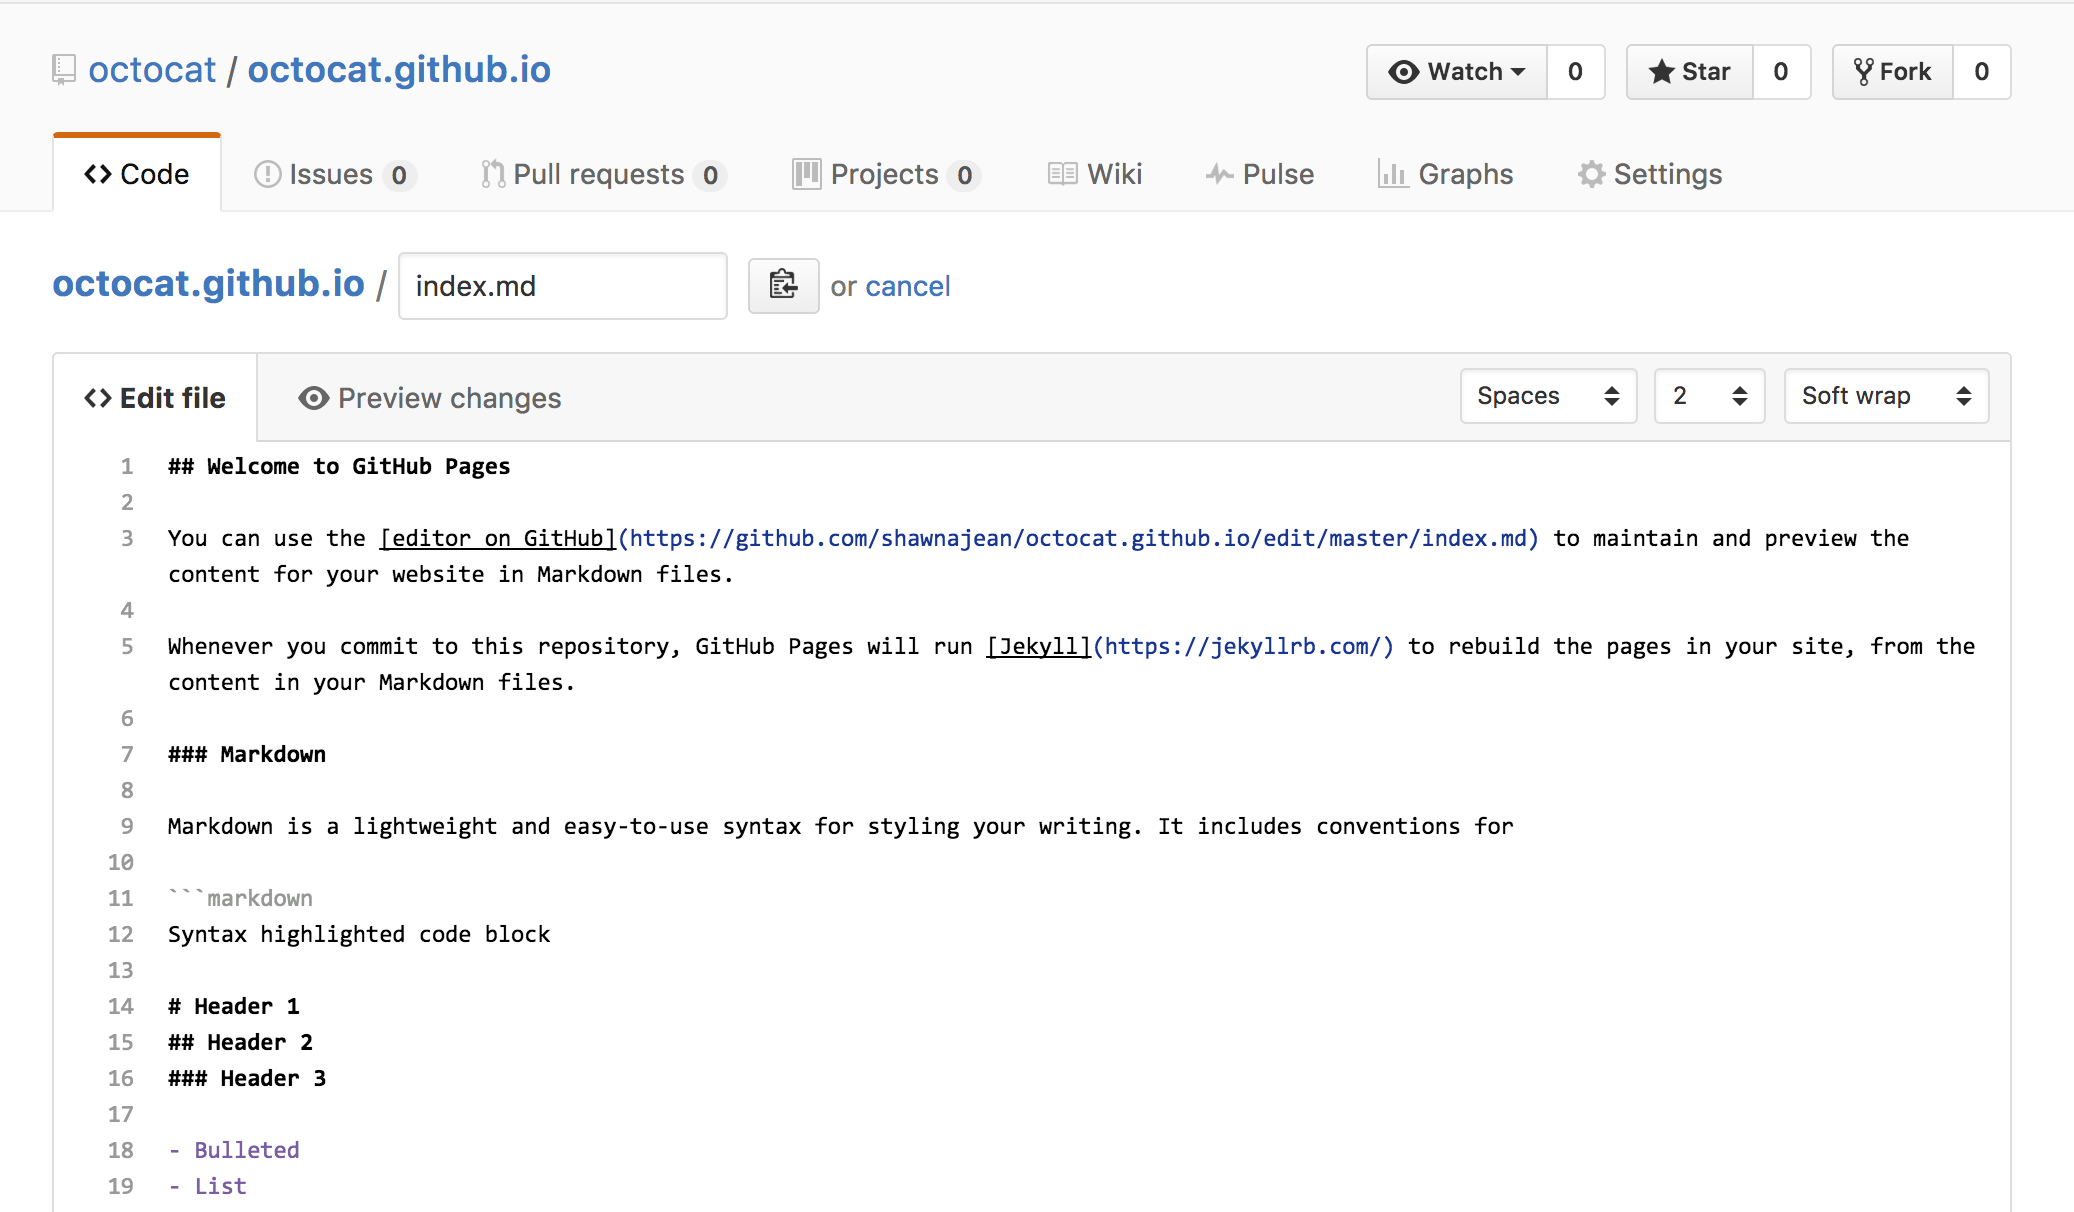The height and width of the screenshot is (1212, 2074).
Task: Click the Code brackets icon in tab
Action: tap(98, 174)
